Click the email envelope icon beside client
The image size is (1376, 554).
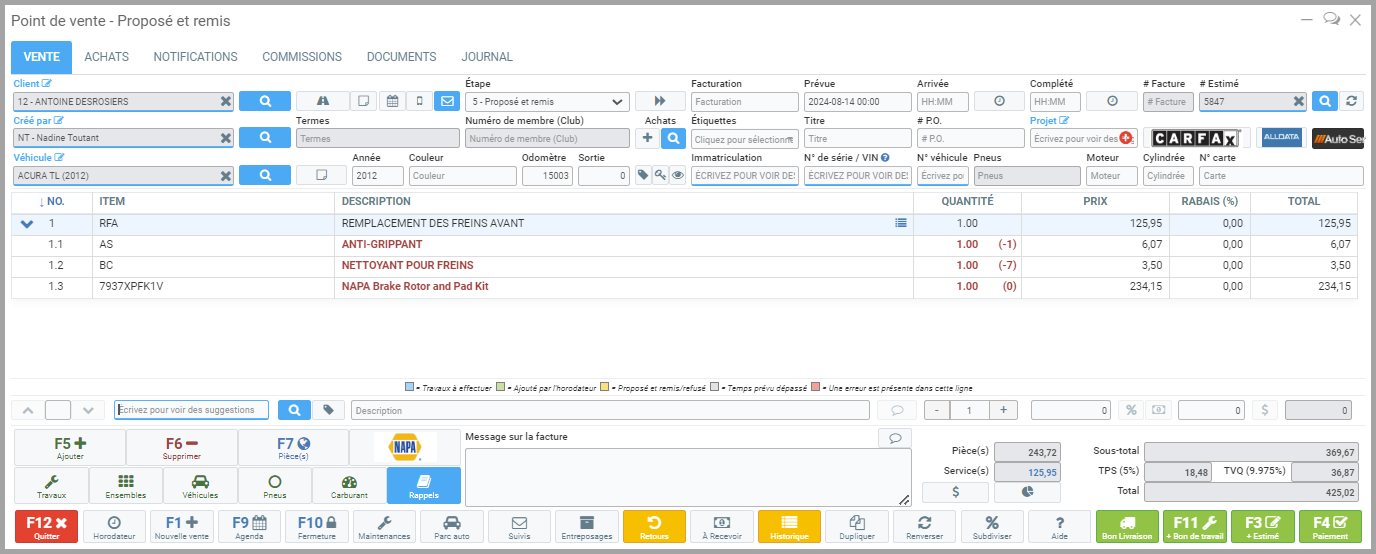[x=447, y=101]
